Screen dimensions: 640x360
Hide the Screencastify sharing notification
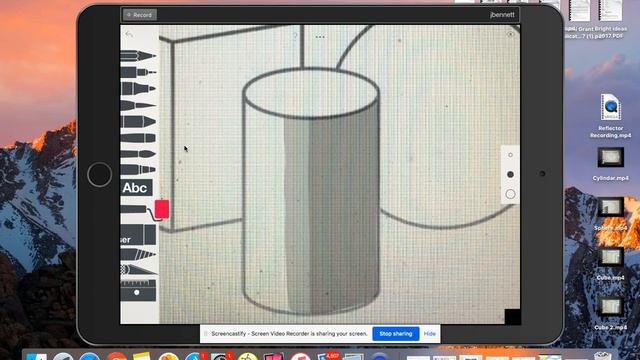click(429, 334)
